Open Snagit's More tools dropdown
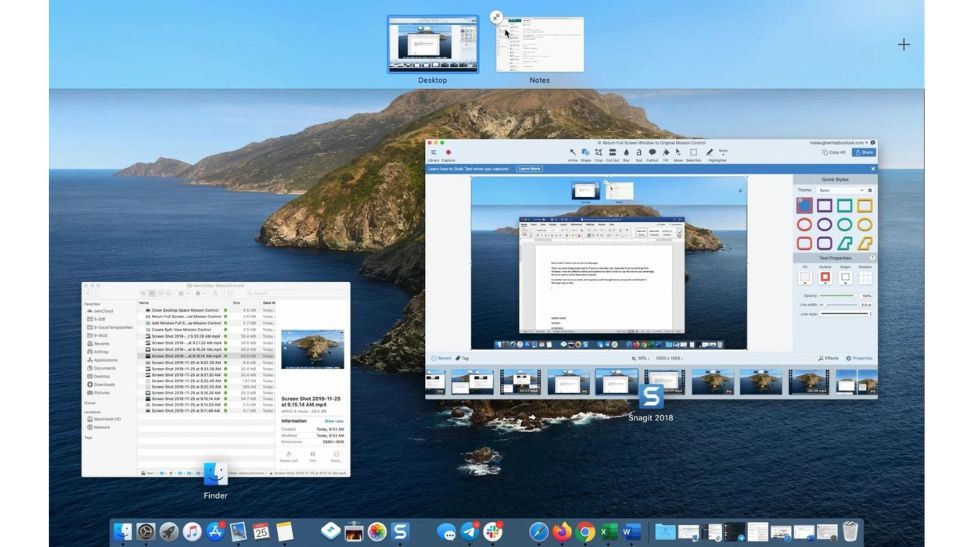 [x=723, y=152]
